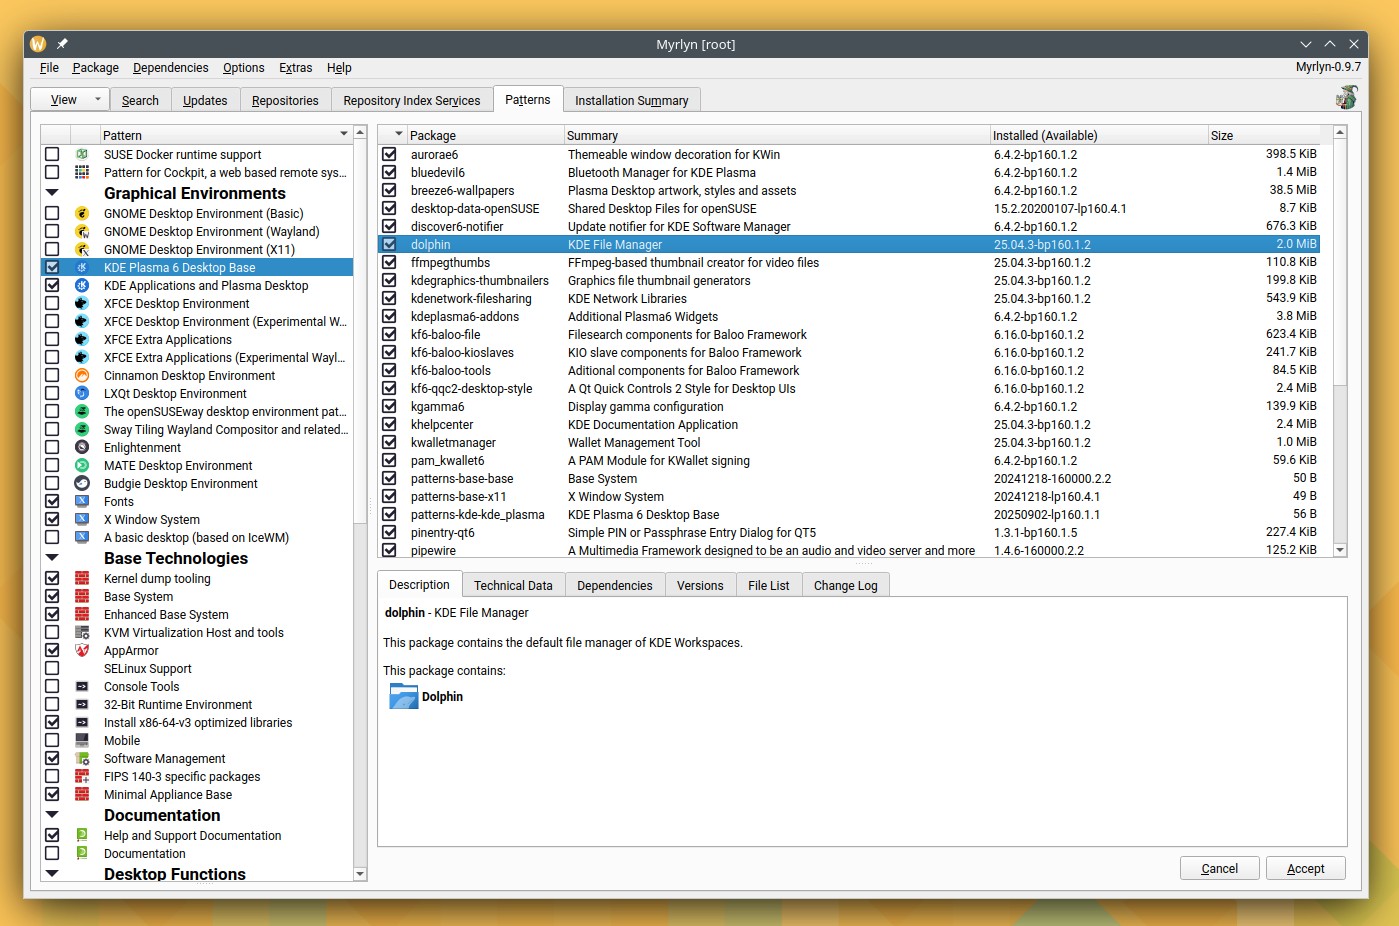Click the KDE Plasma 6 Desktop Base icon
Image resolution: width=1399 pixels, height=926 pixels.
tap(82, 268)
